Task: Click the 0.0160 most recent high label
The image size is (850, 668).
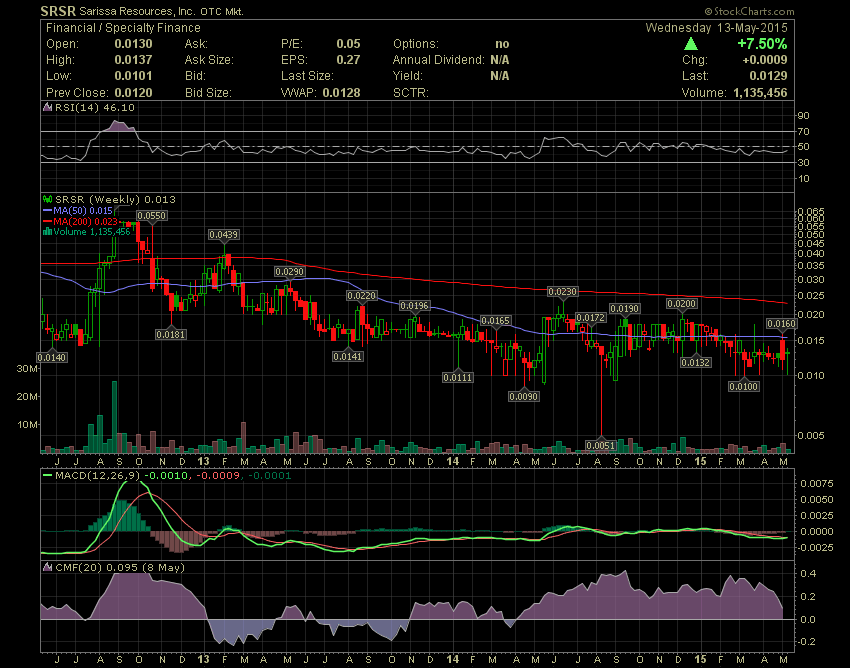Action: point(781,324)
